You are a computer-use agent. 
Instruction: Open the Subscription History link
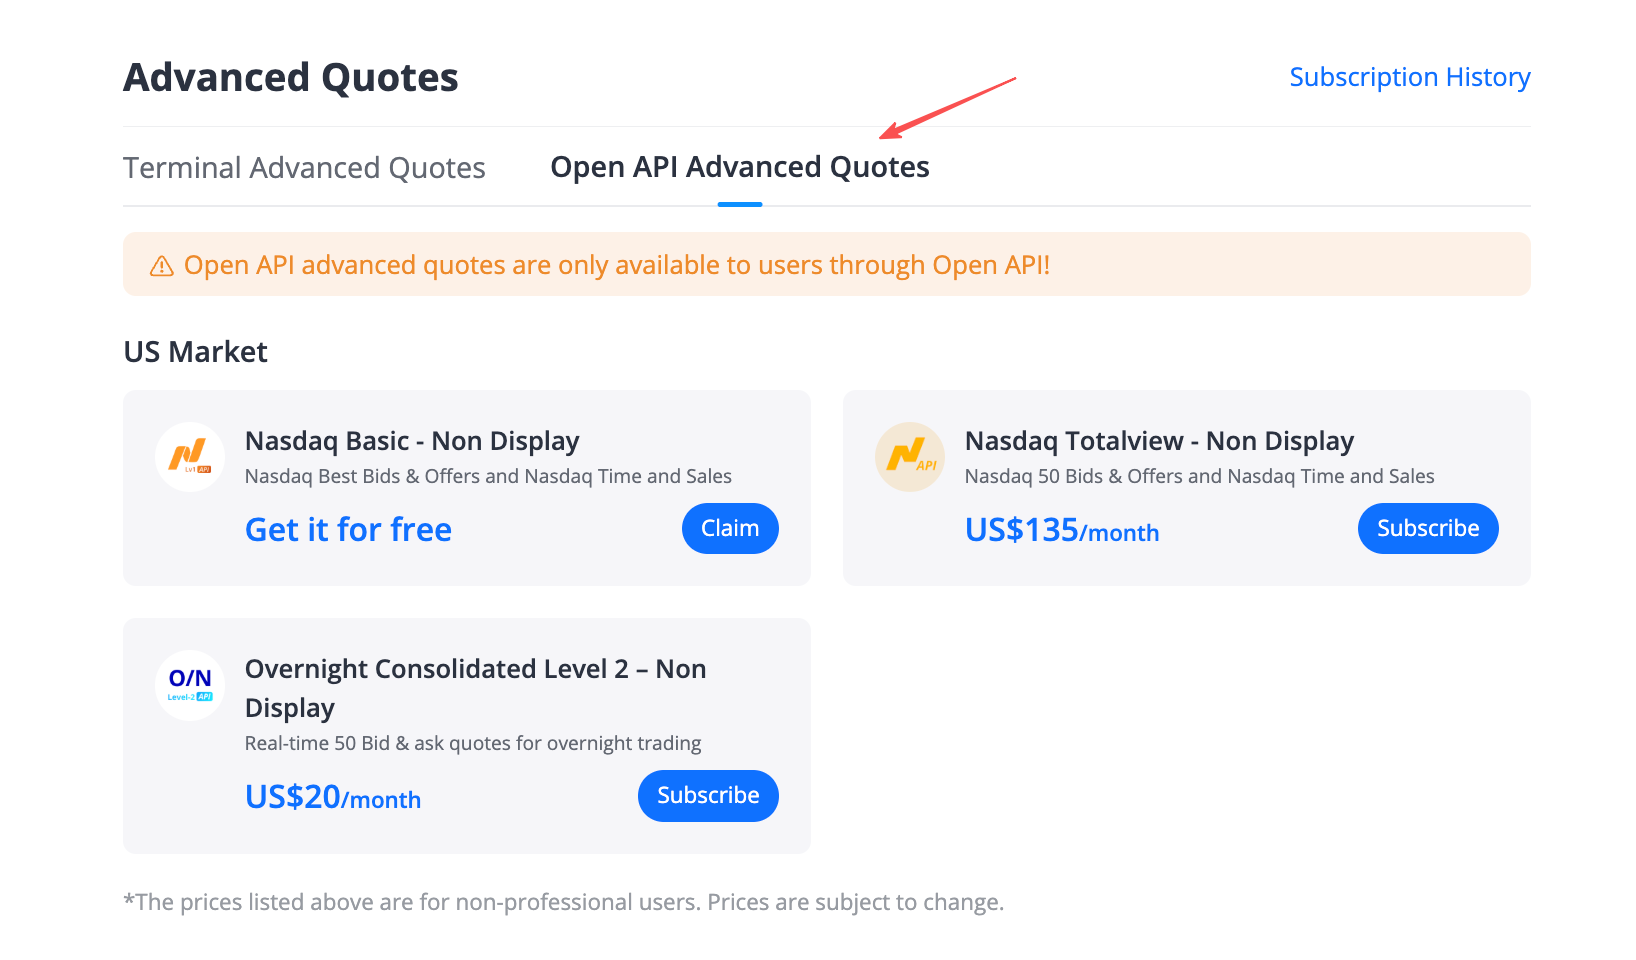point(1410,77)
